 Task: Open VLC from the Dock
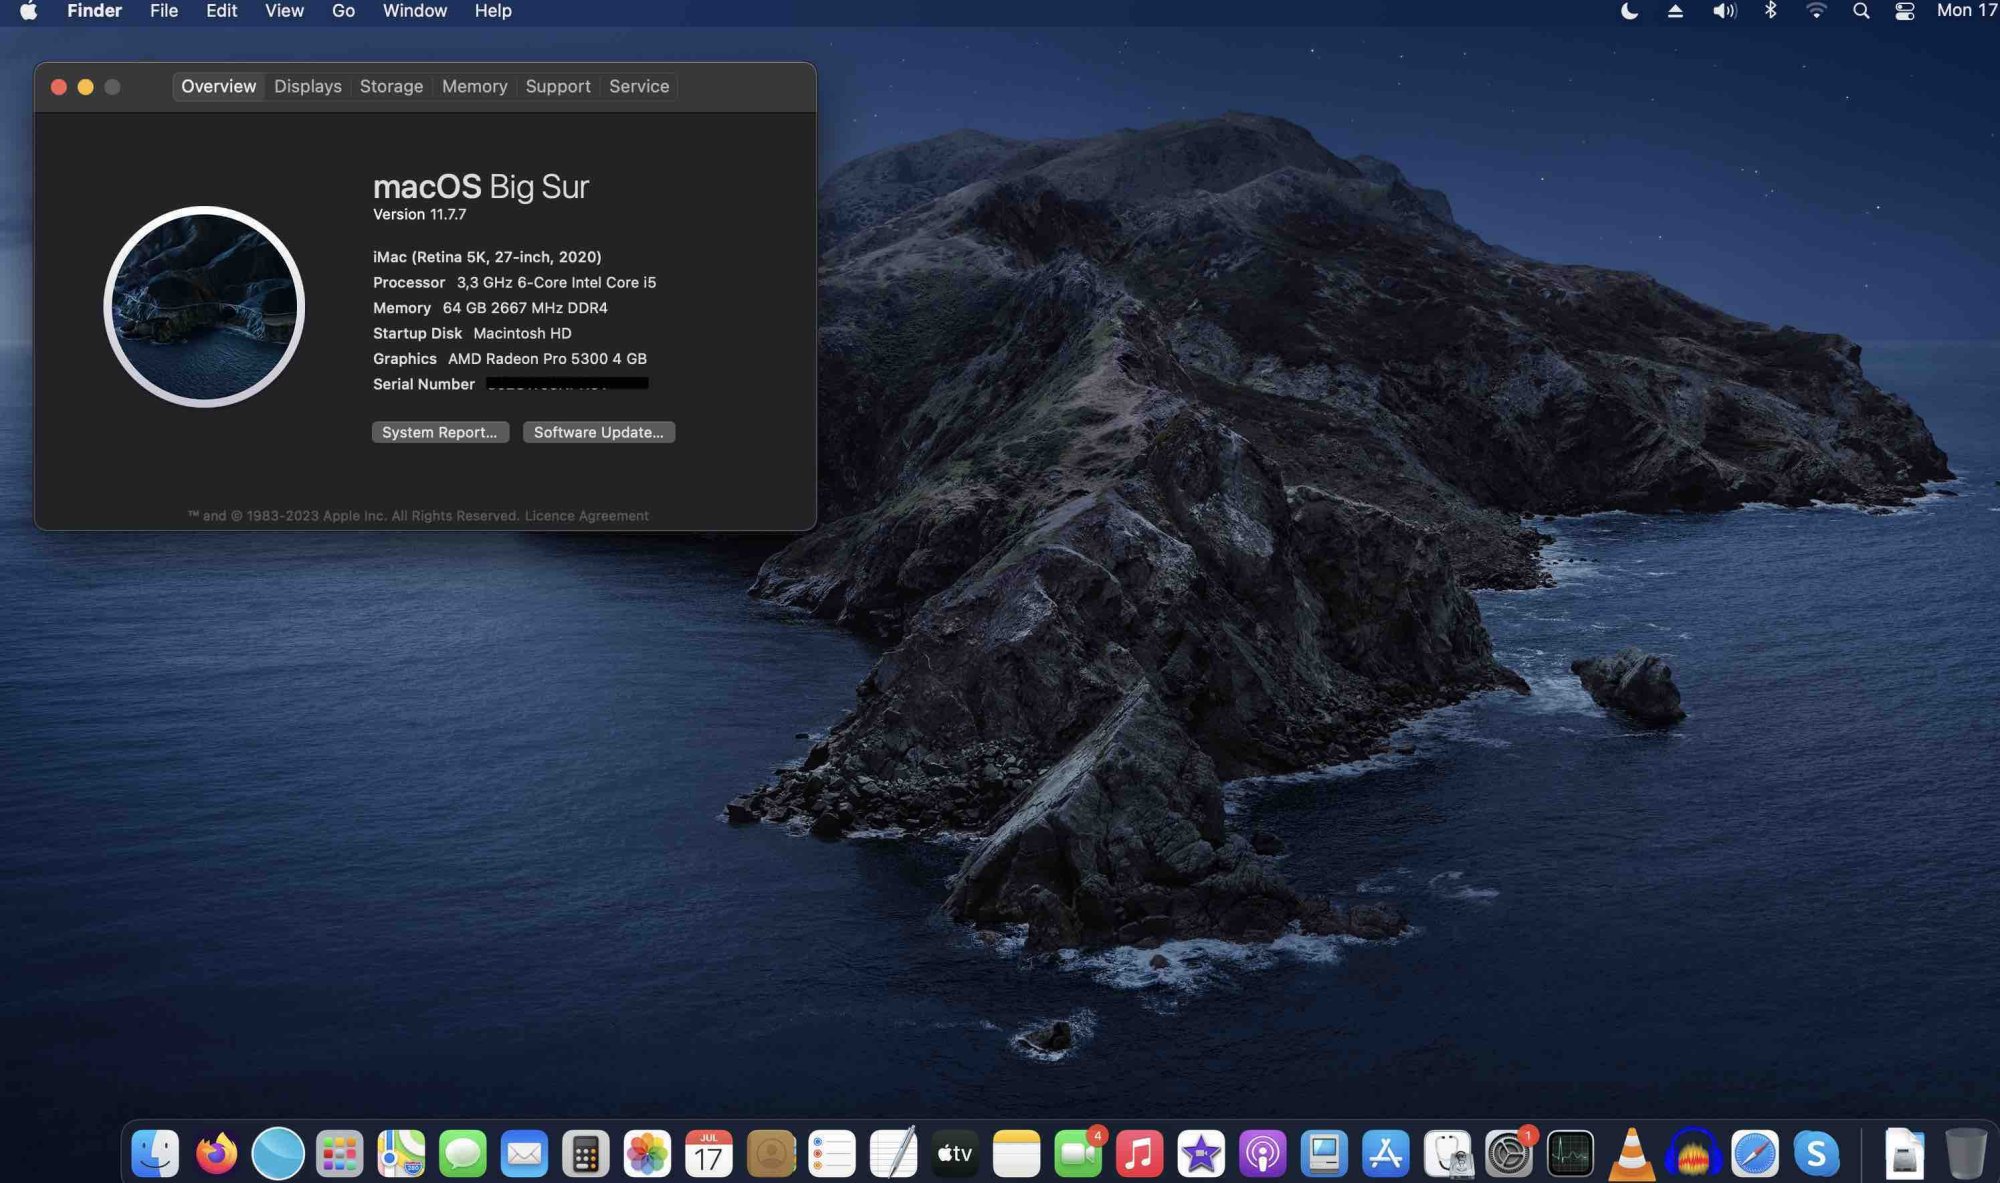point(1631,1154)
